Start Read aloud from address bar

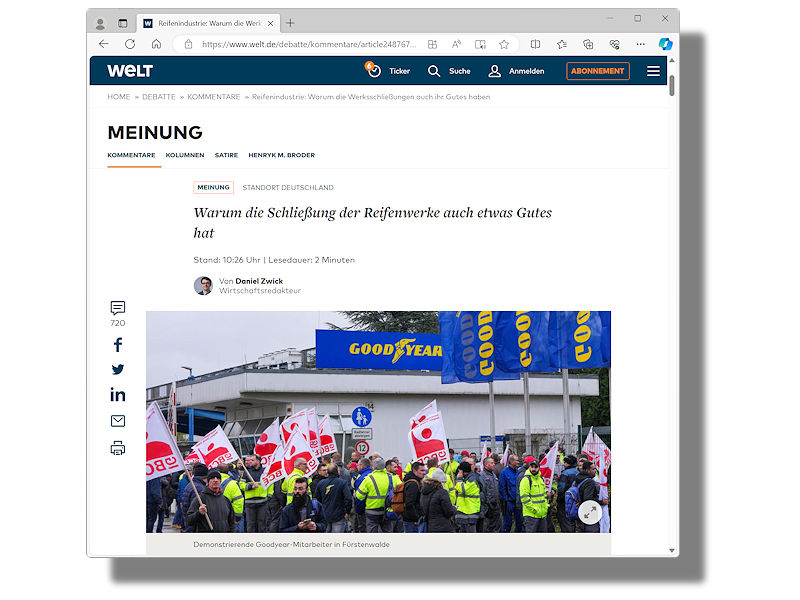pos(456,44)
